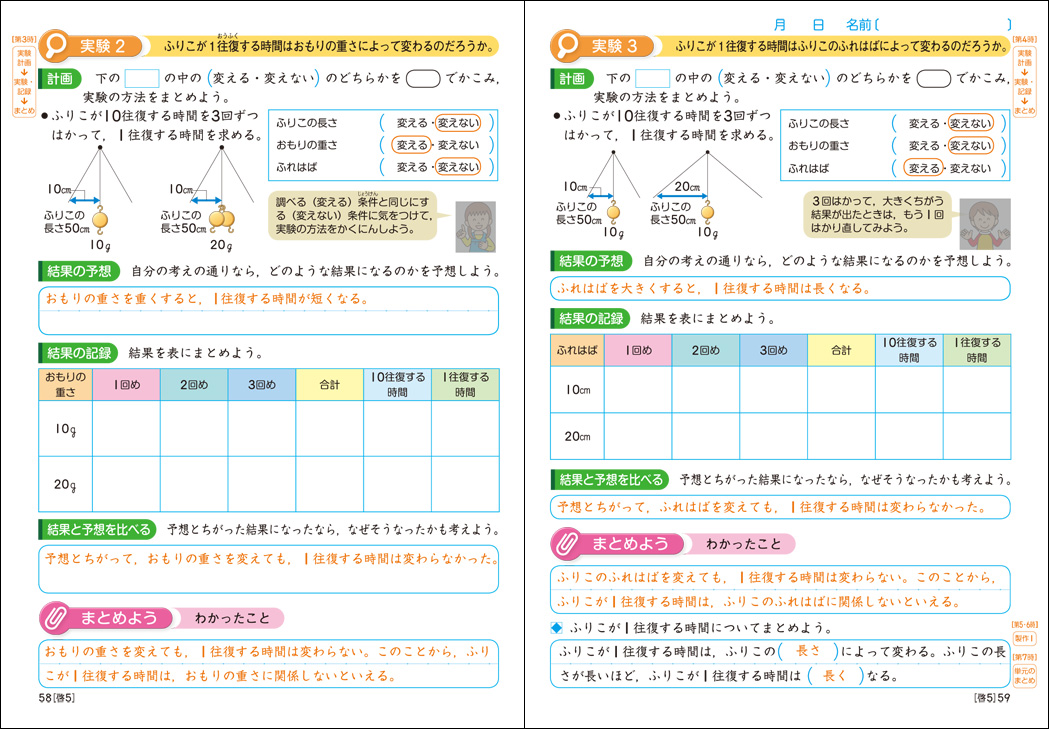Select uncircled 変えない for ふれはば in 実験 3
The image size is (1049, 729).
coord(970,168)
